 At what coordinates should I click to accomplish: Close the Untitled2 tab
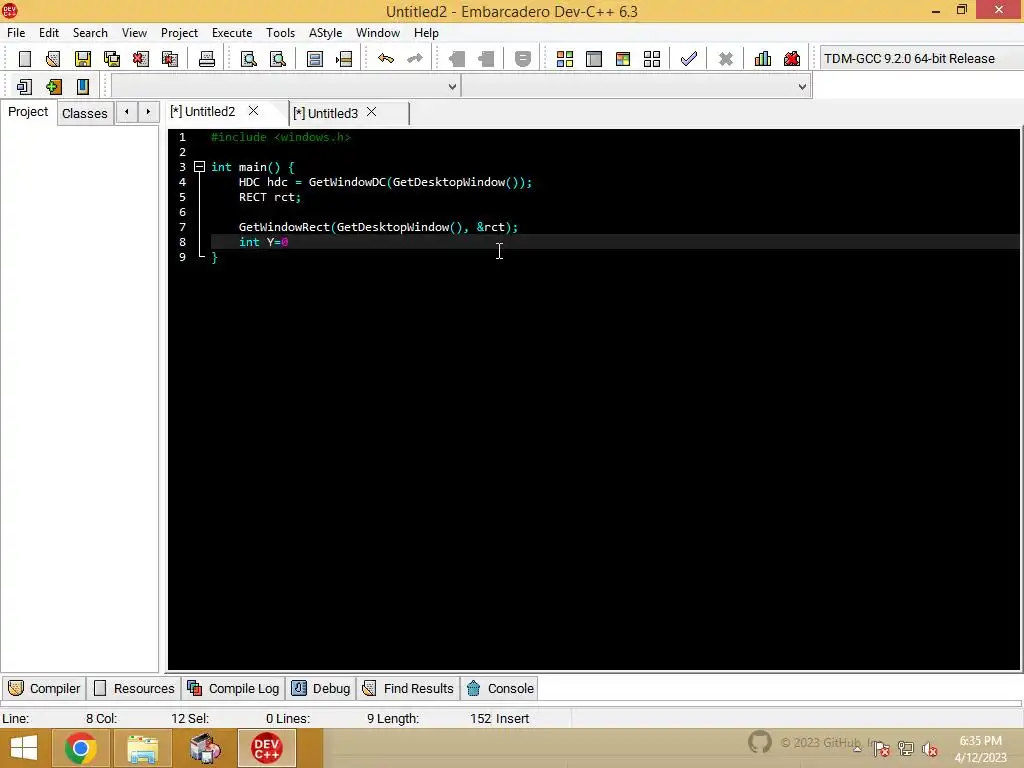(253, 111)
